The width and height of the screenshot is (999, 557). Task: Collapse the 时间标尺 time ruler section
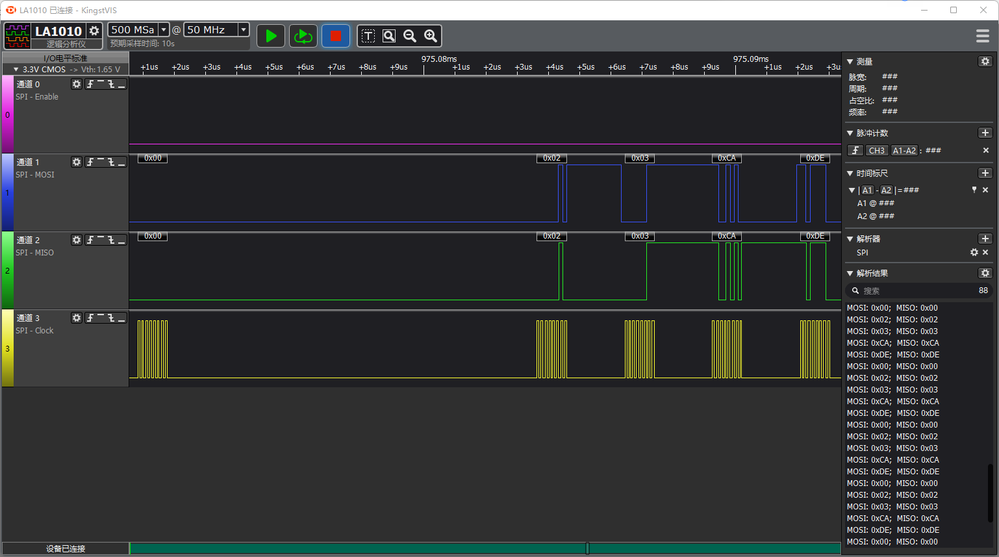(x=850, y=173)
